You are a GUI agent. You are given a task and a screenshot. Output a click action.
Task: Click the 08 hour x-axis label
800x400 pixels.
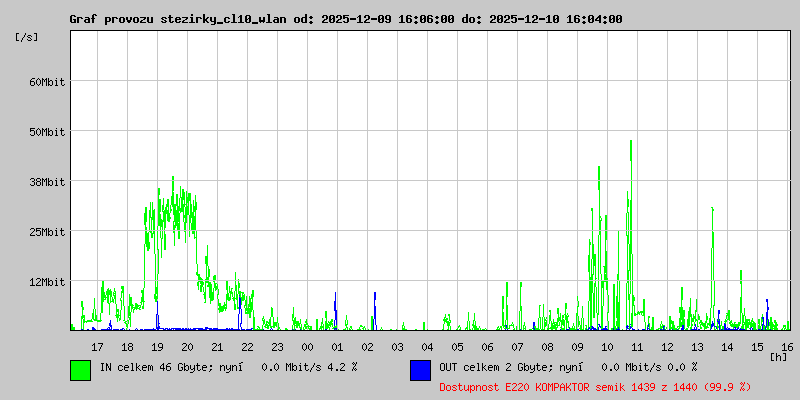pyautogui.click(x=547, y=347)
